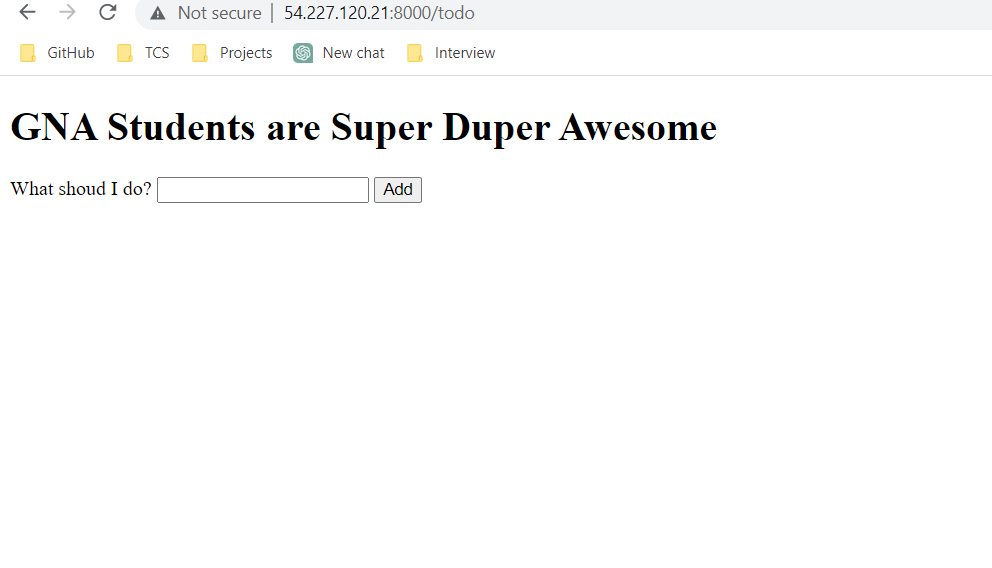Click the Not secure label
The image size is (992, 568).
(x=220, y=13)
